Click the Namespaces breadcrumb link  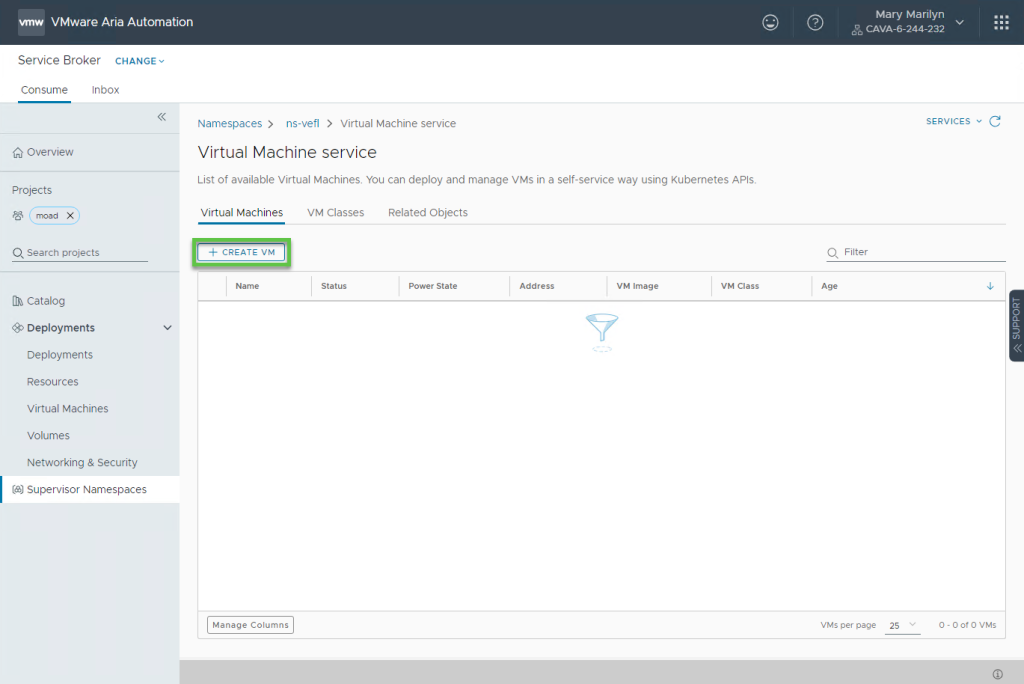coord(229,124)
